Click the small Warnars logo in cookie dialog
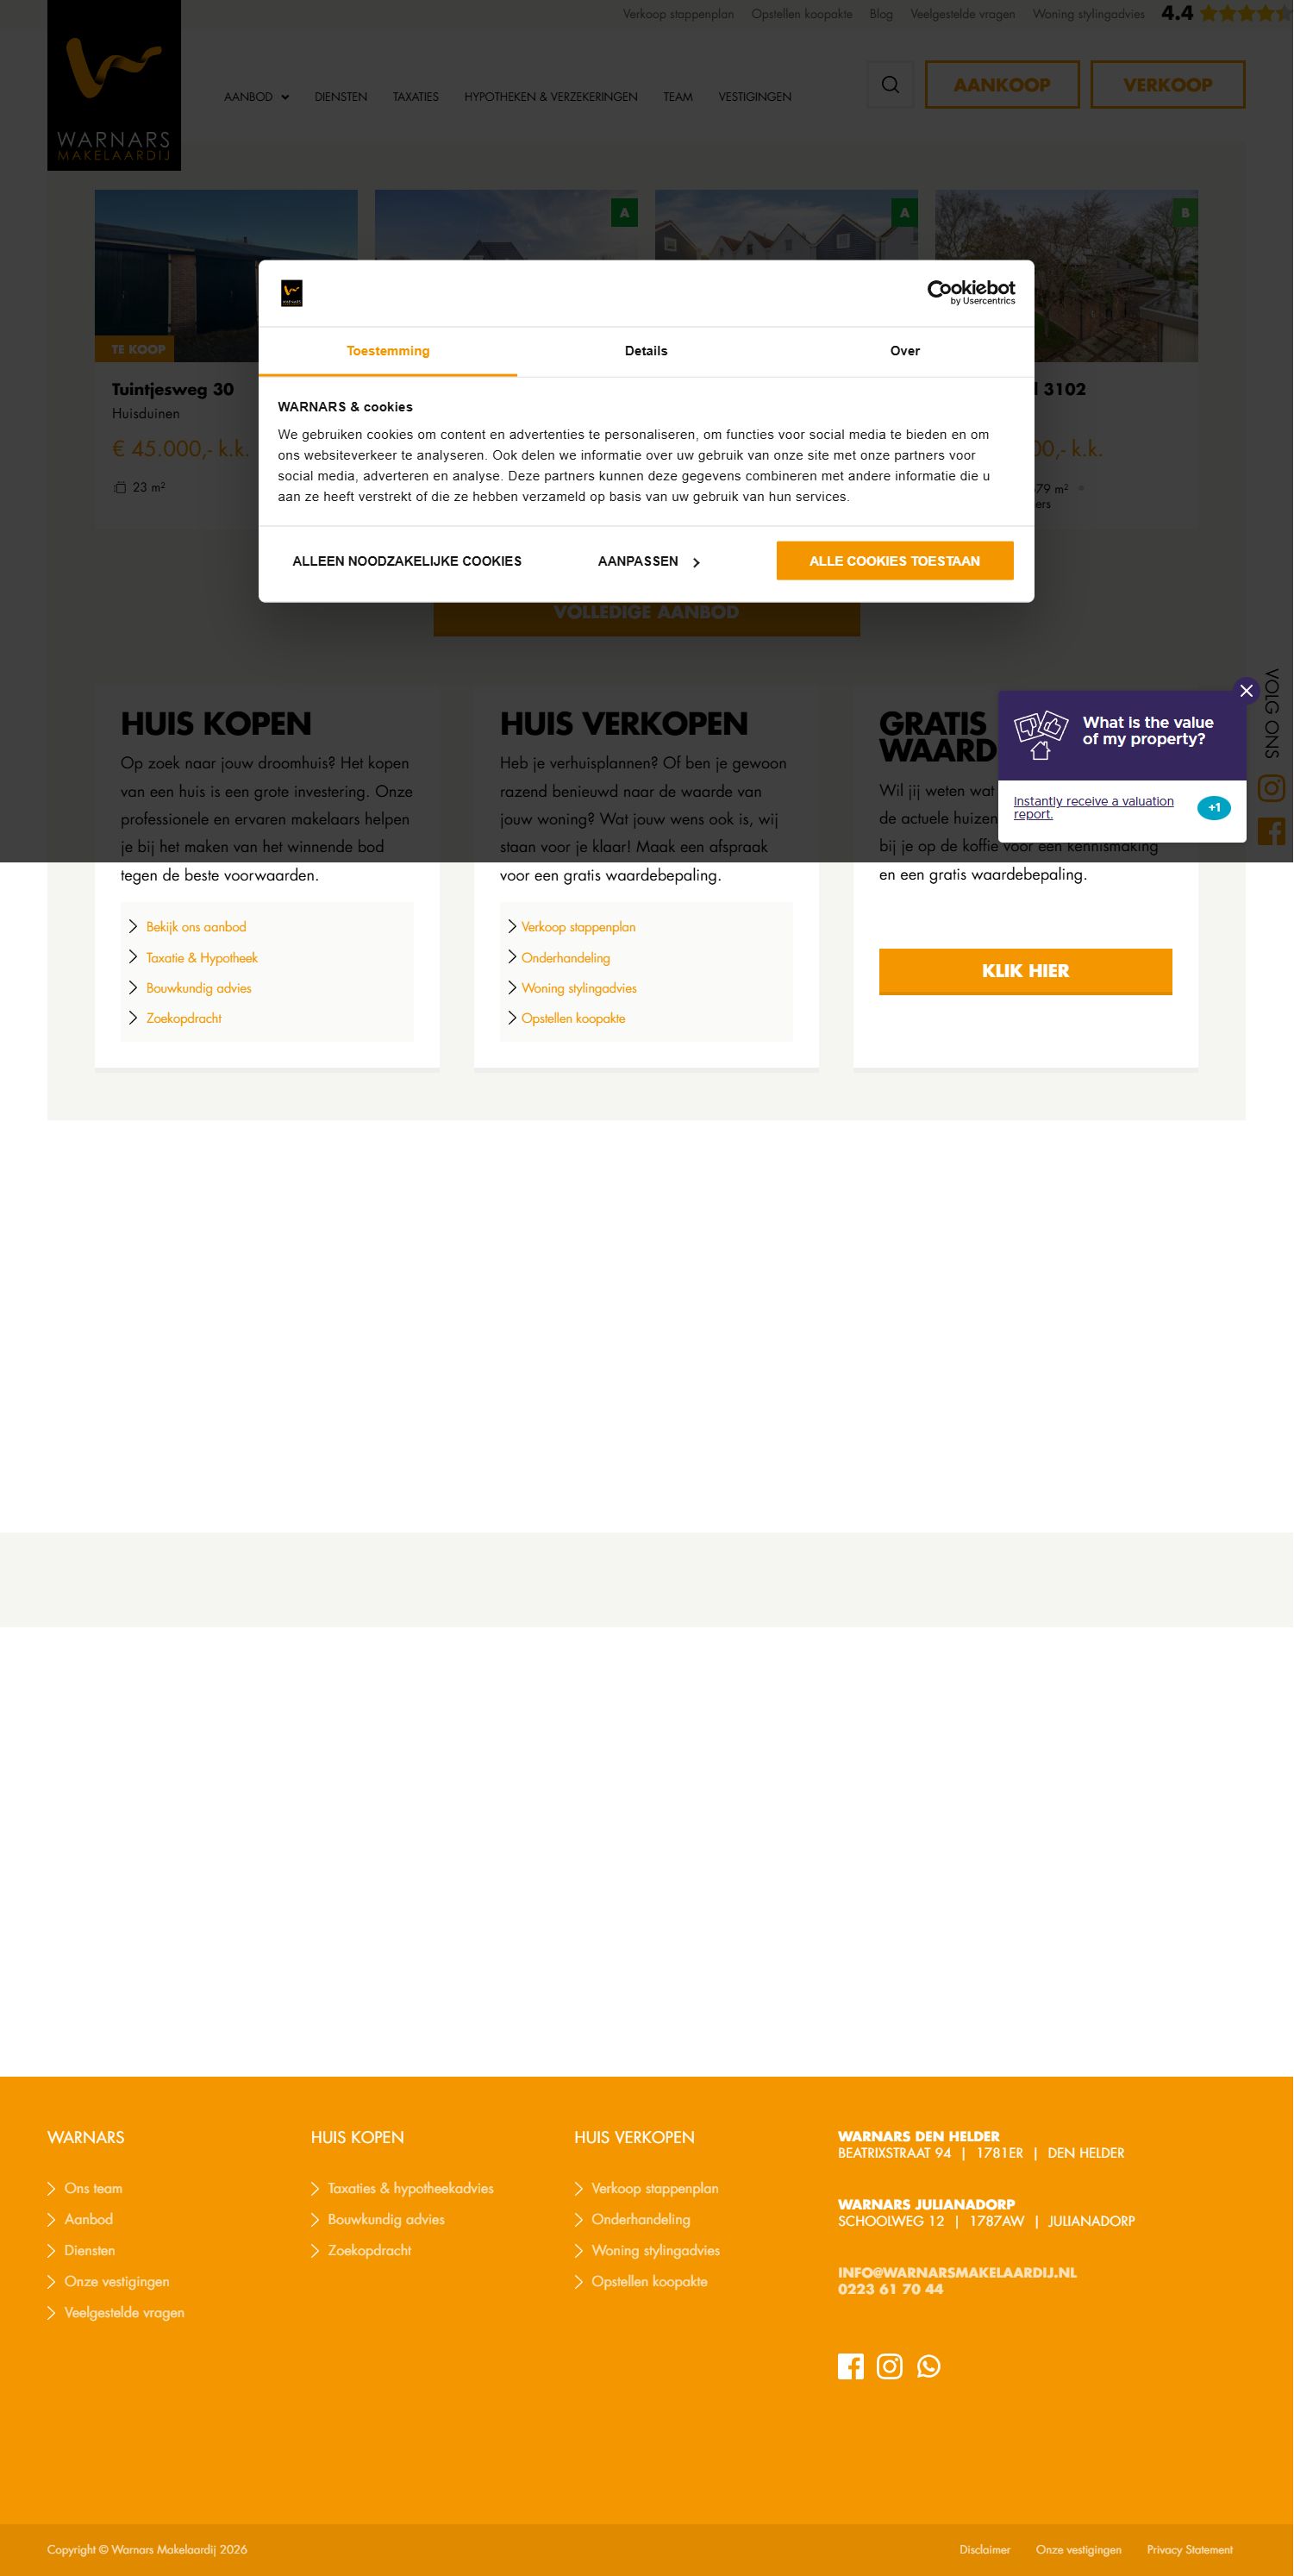This screenshot has height=2576, width=1294. pyautogui.click(x=292, y=293)
